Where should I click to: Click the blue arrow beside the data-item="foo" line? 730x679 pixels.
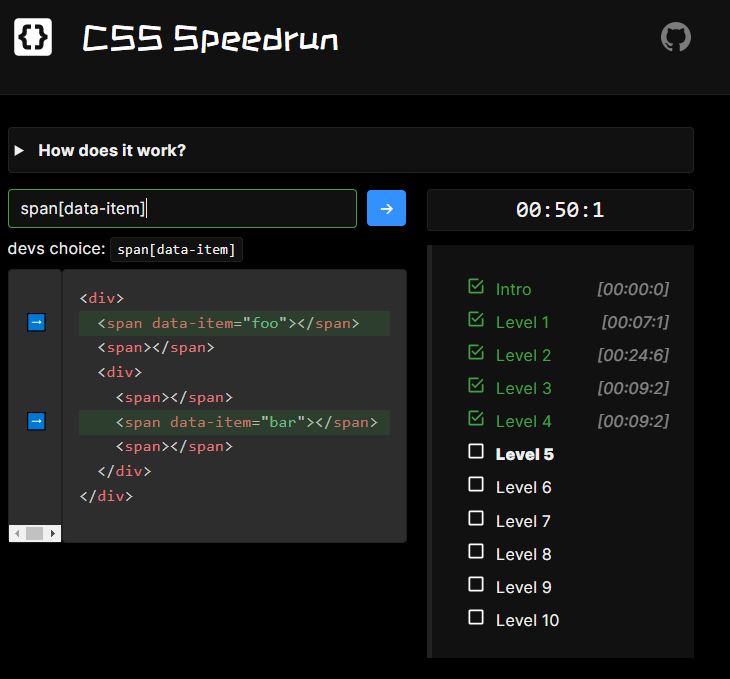tap(36, 322)
